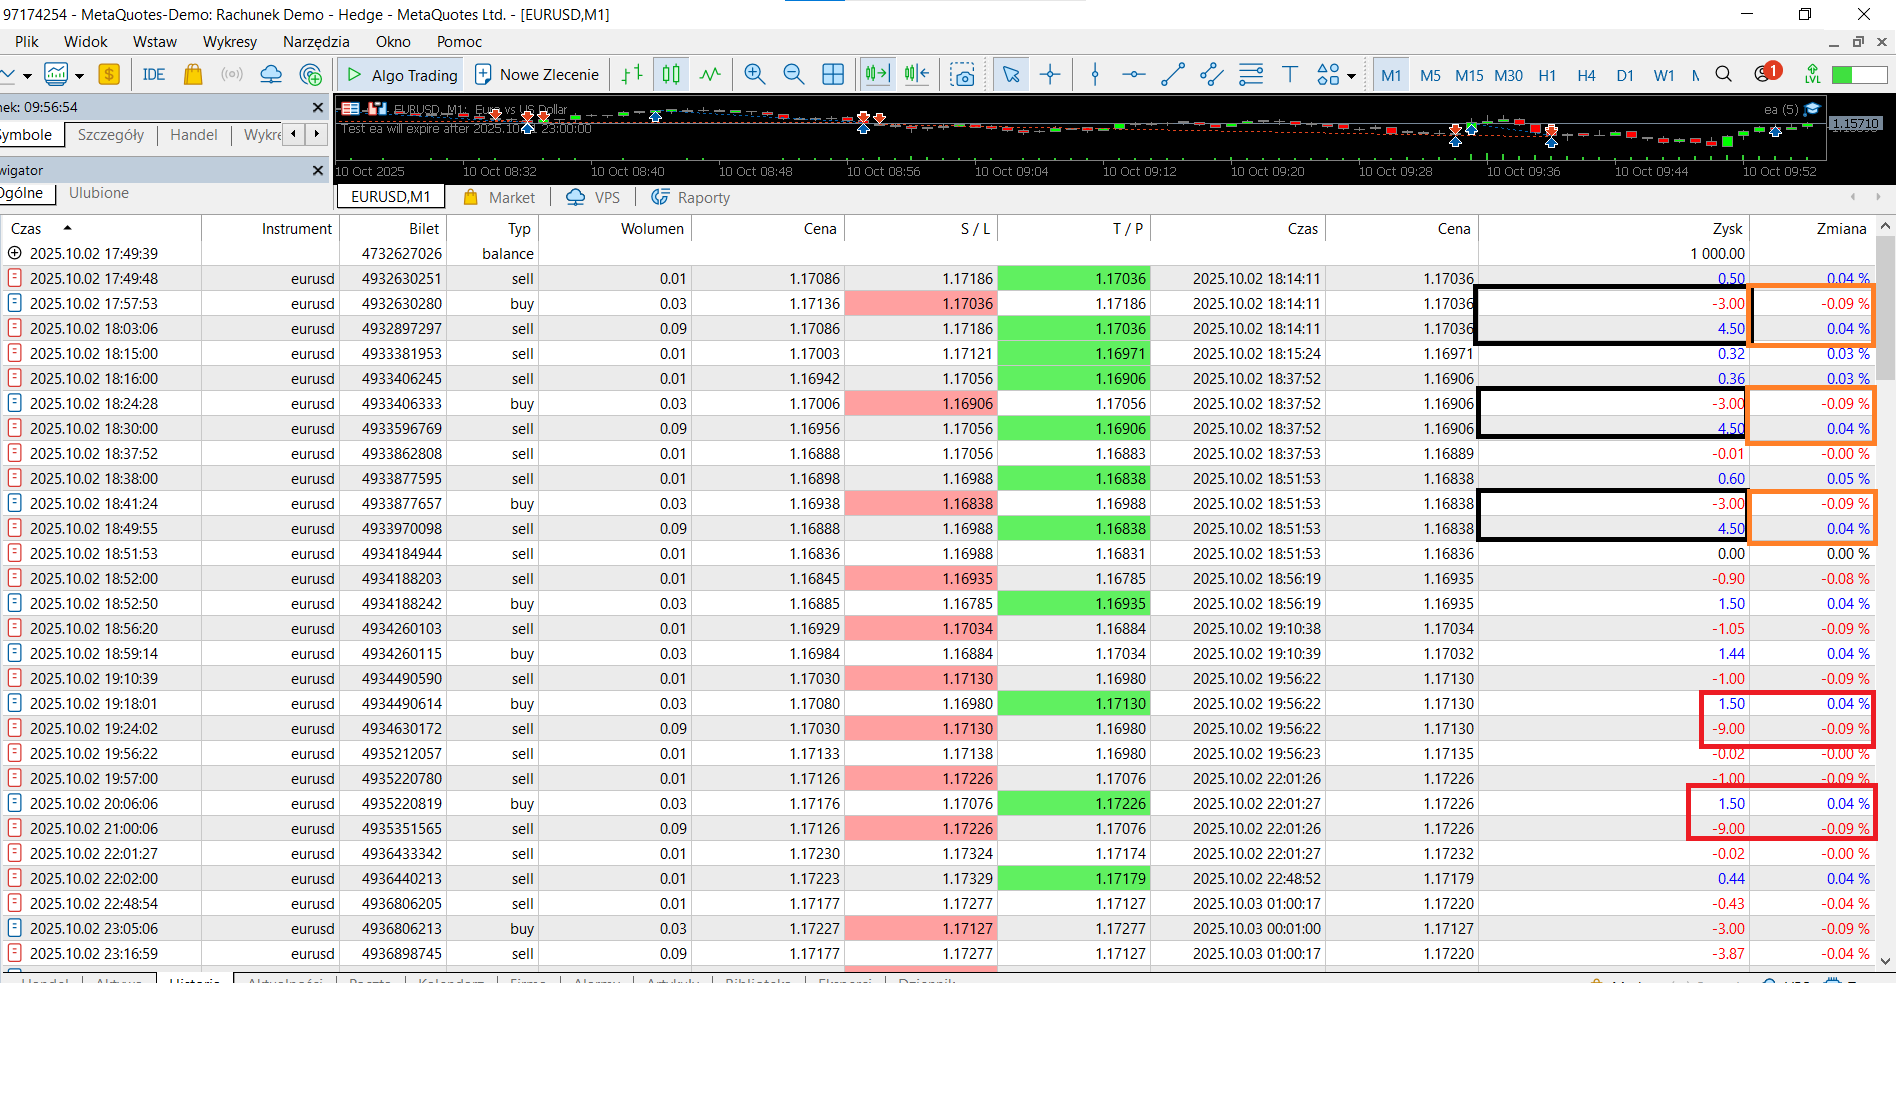This screenshot has width=1896, height=1100.
Task: Switch chart to line chart style
Action: pos(710,75)
